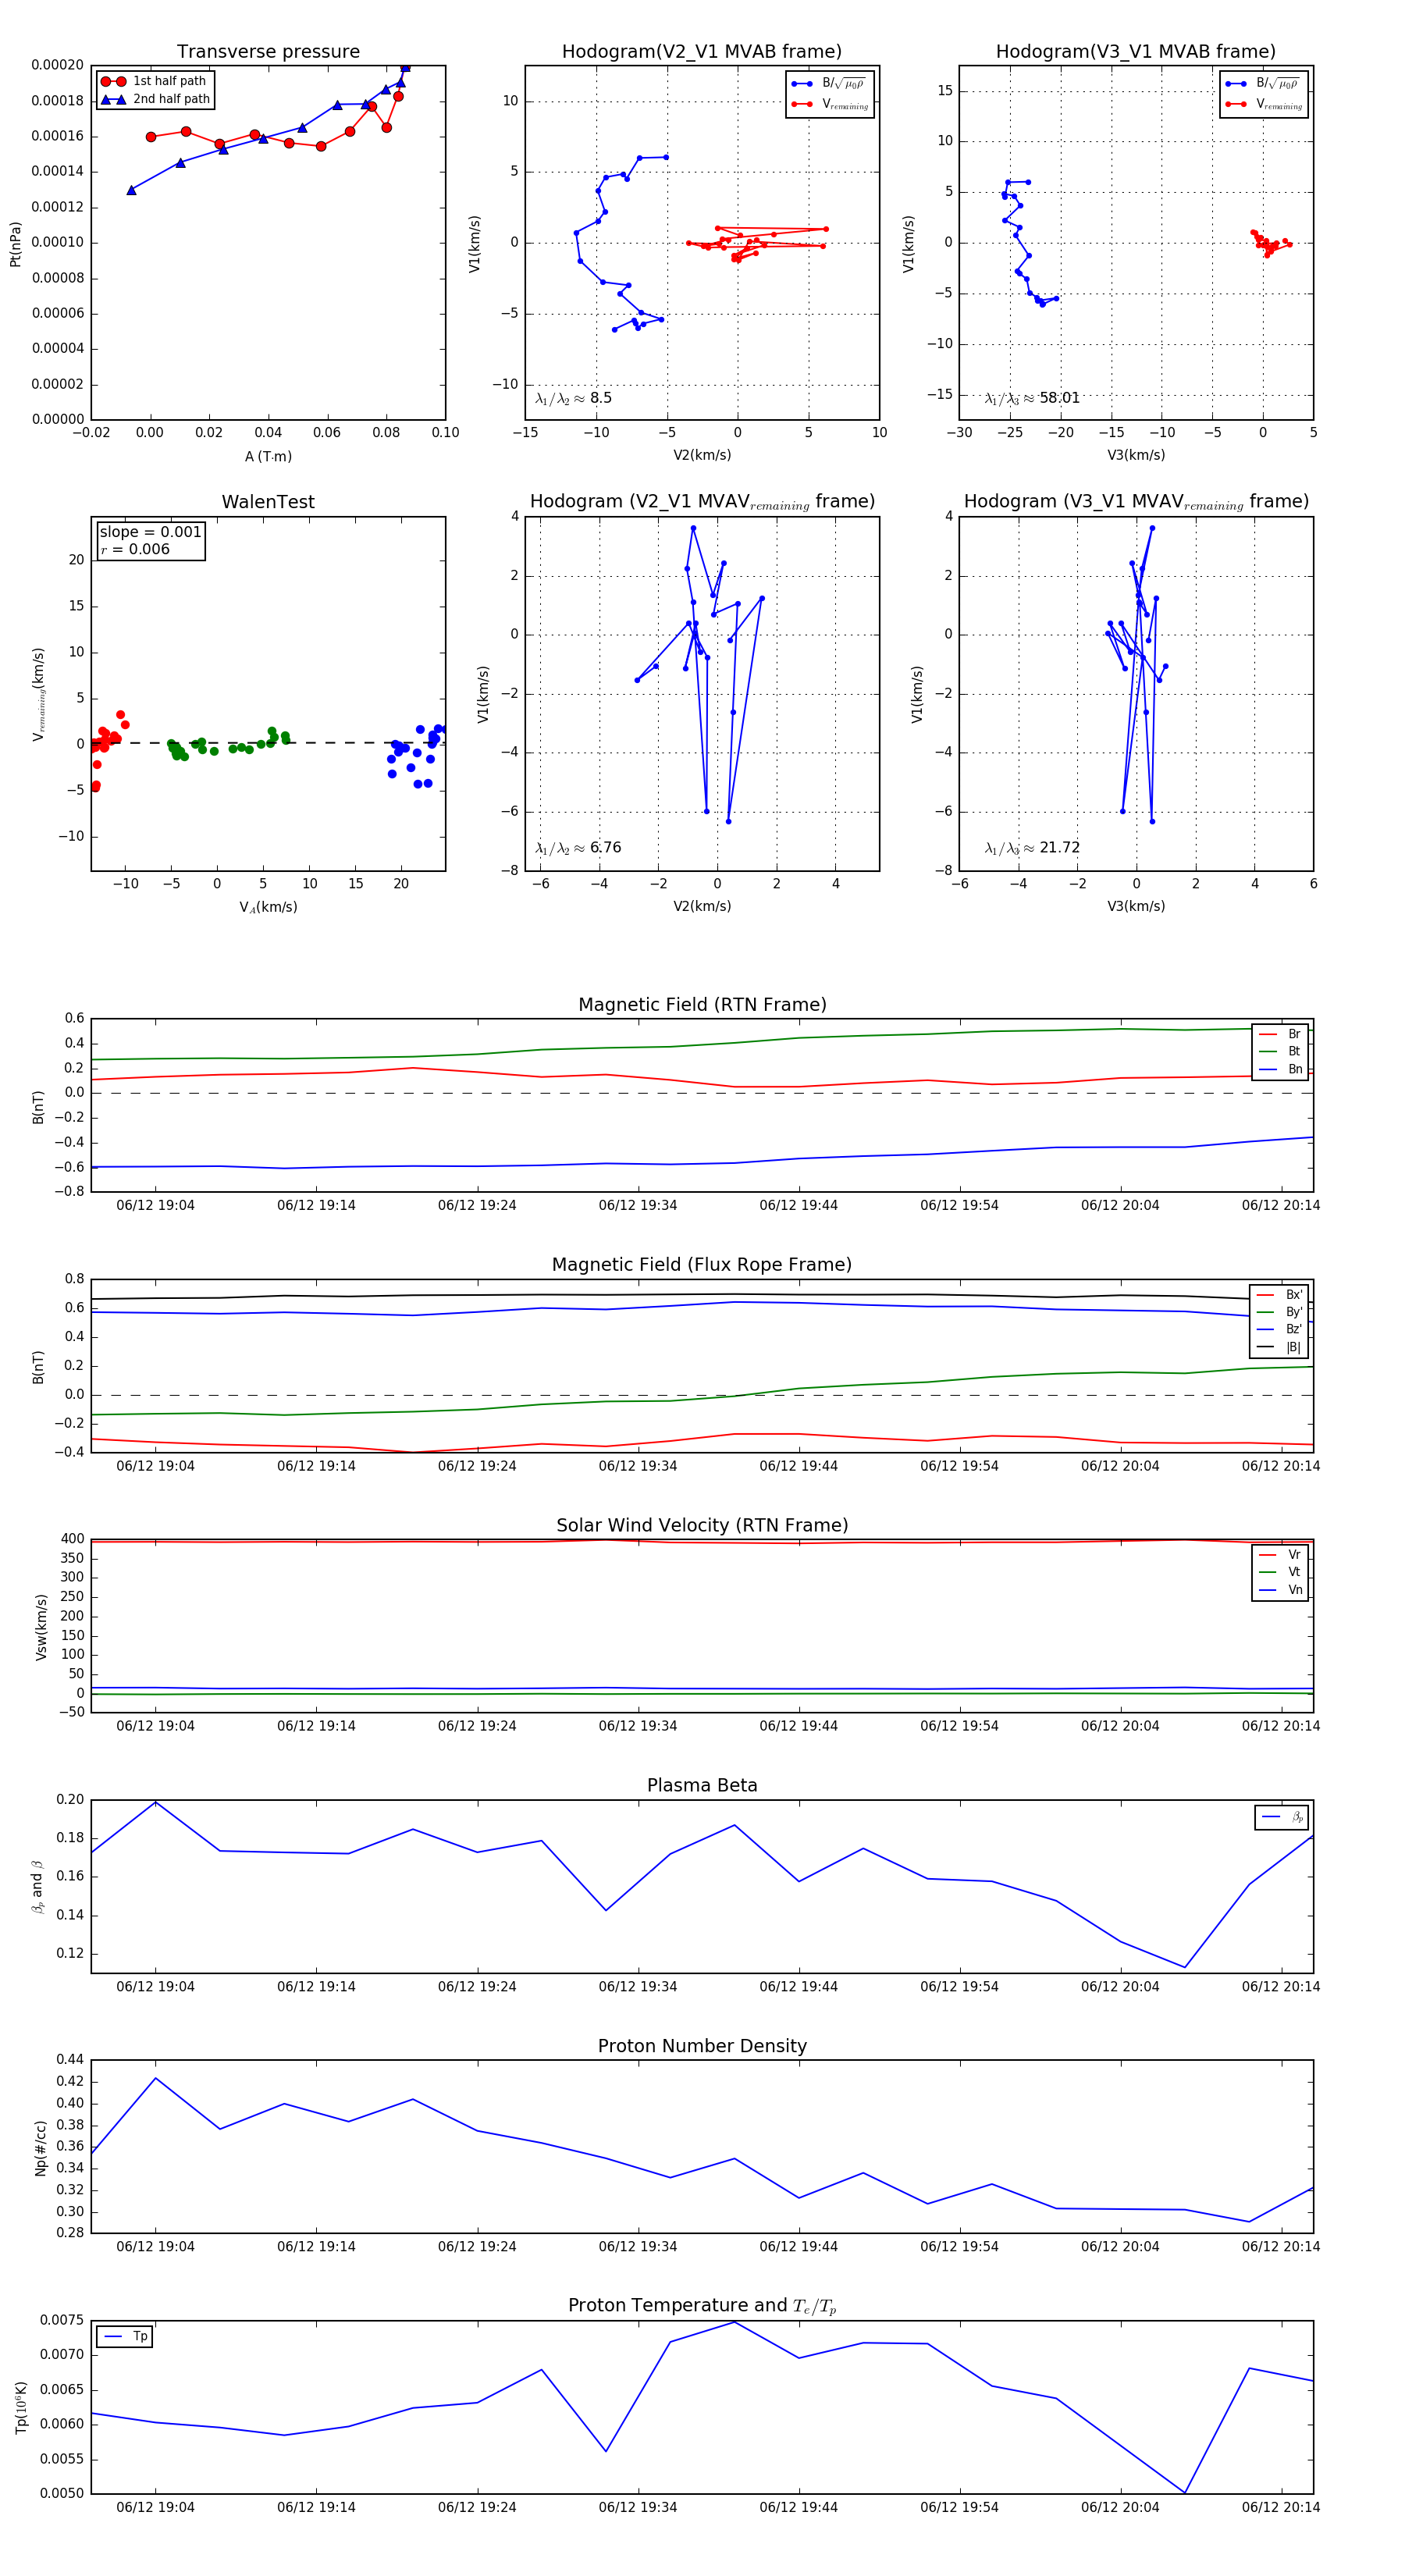Select V_remaining legend in V2_V1 MVAB hodogram
This screenshot has height=2576, width=1405.
(x=830, y=104)
